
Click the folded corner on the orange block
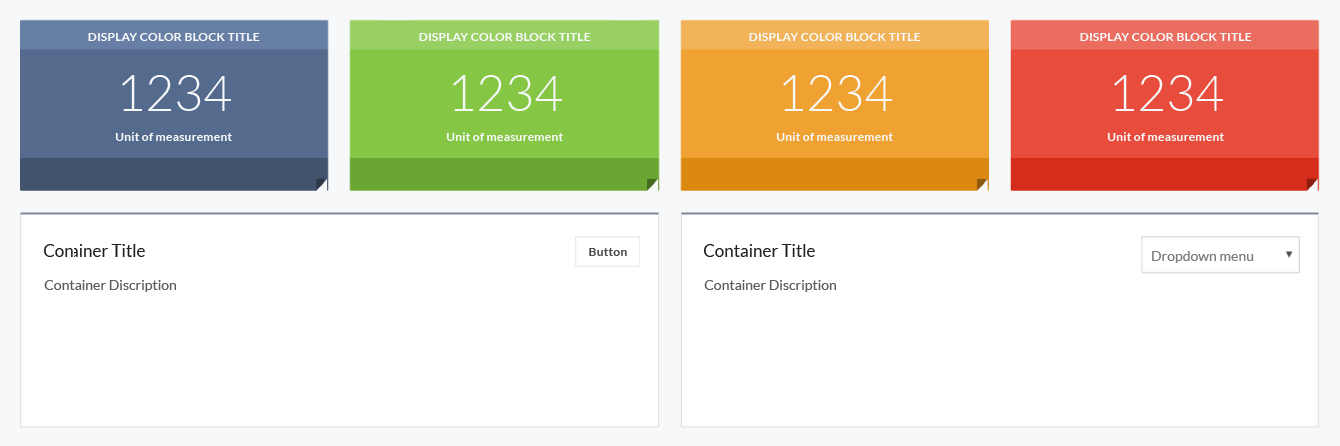[982, 184]
